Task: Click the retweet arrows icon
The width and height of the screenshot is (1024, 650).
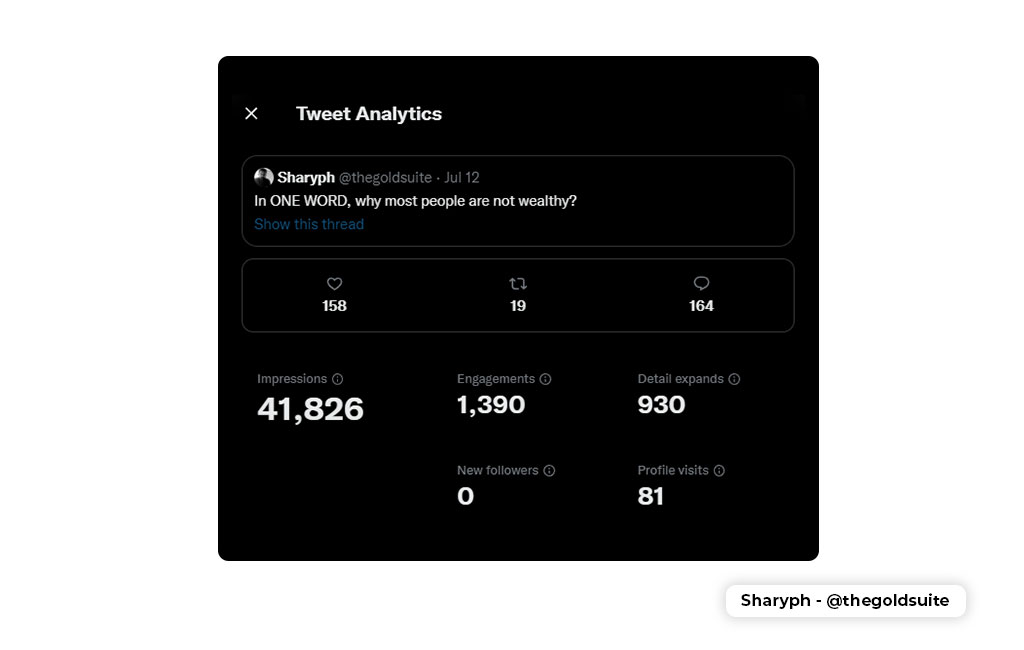Action: pyautogui.click(x=518, y=284)
